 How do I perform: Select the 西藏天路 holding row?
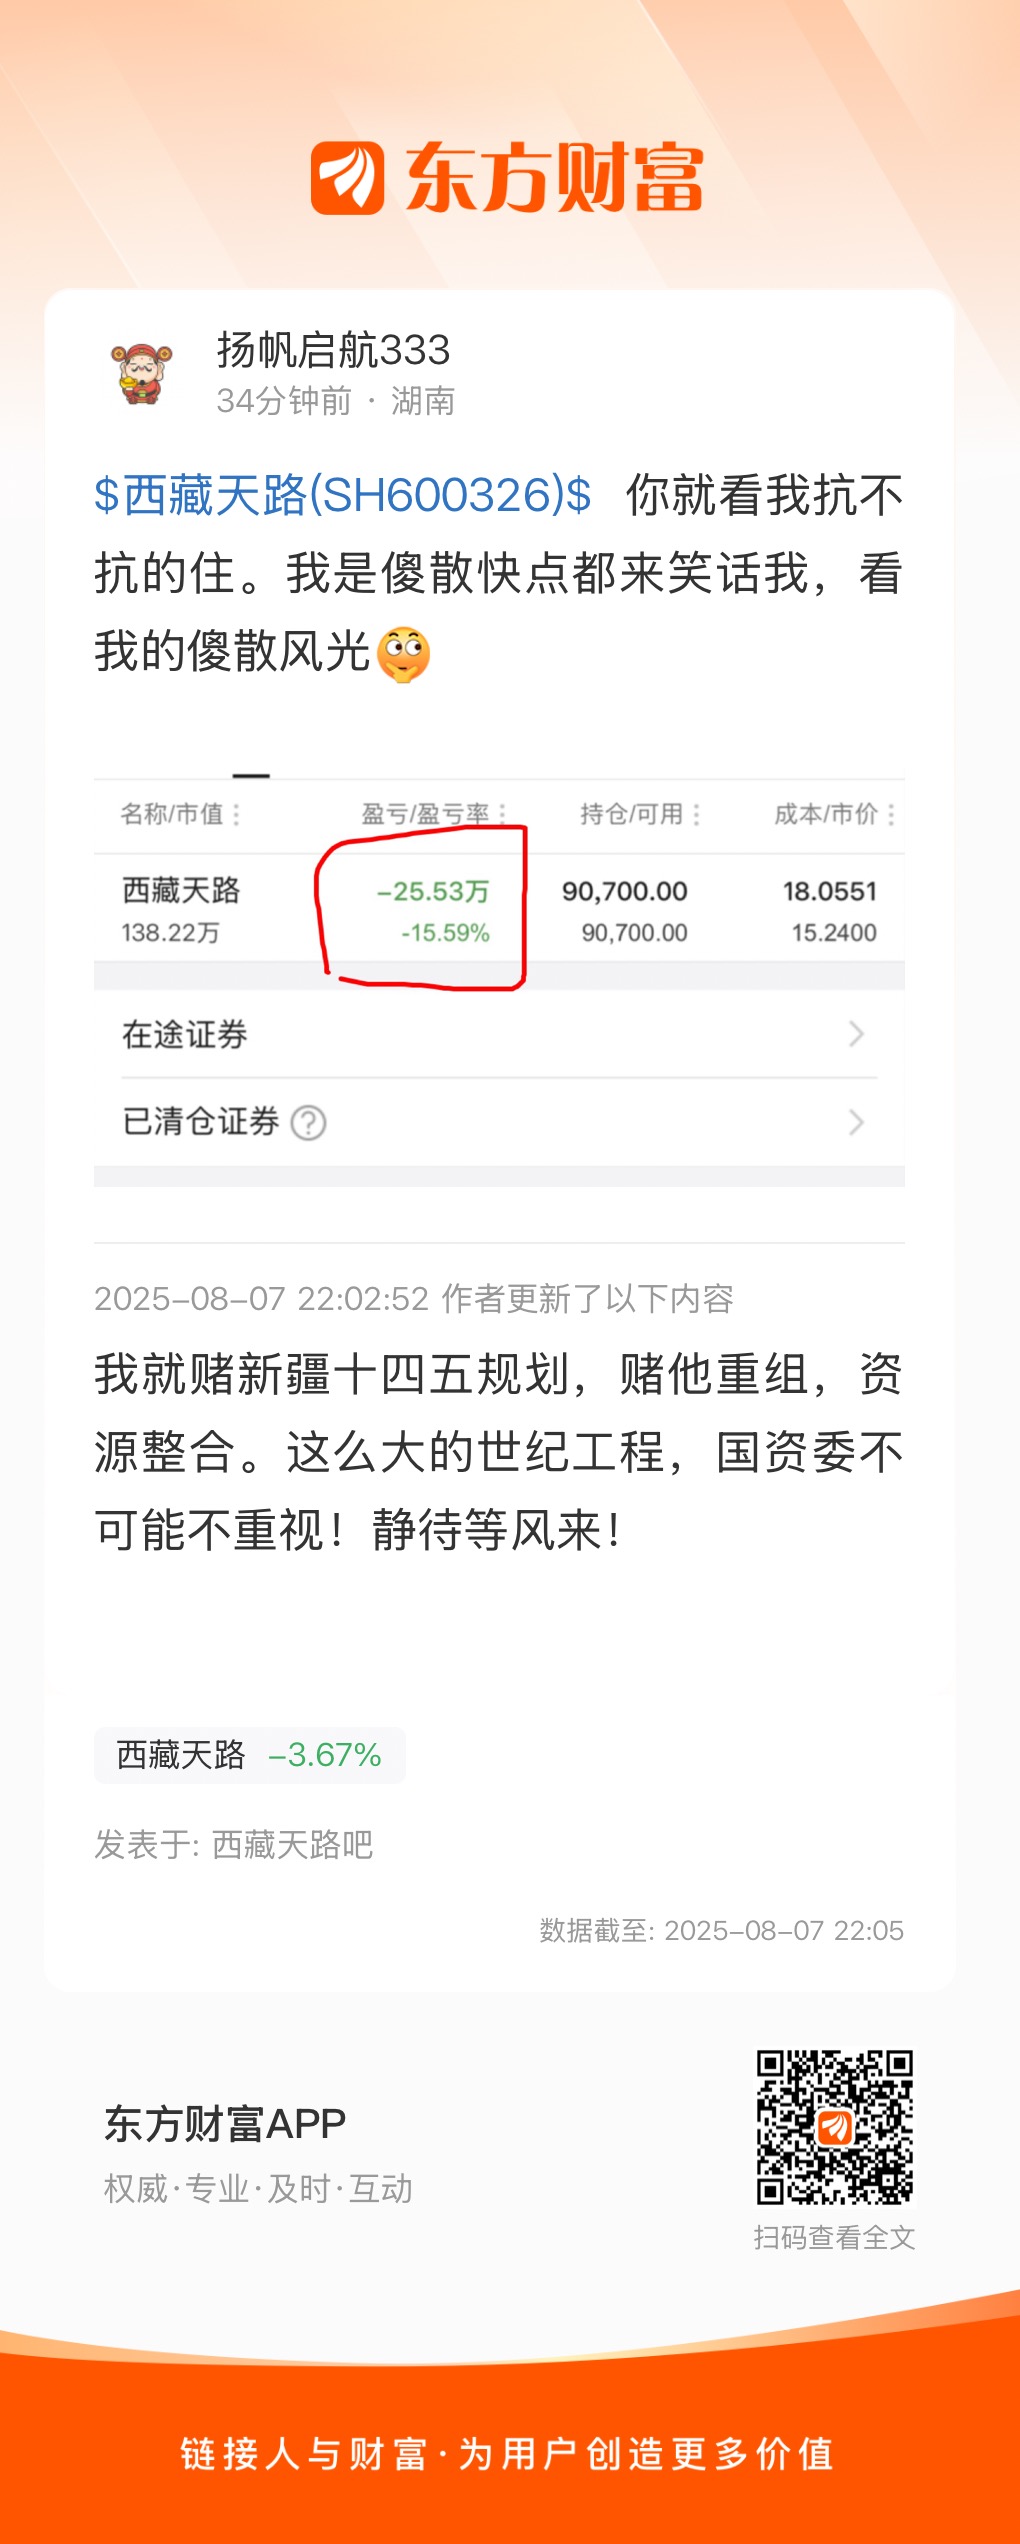499,909
